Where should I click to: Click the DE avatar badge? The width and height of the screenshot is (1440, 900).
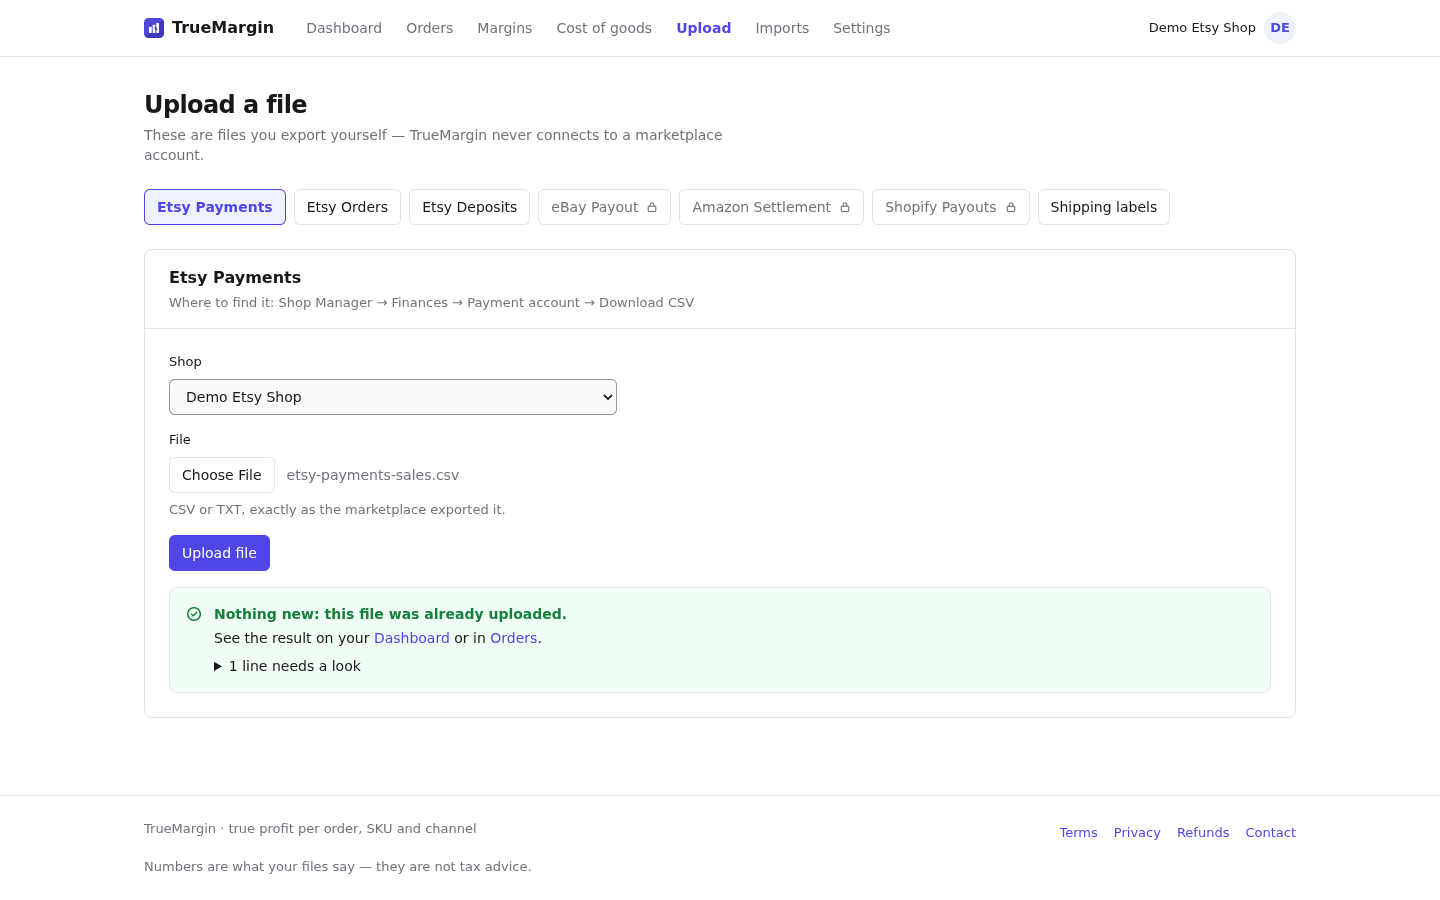(1280, 28)
